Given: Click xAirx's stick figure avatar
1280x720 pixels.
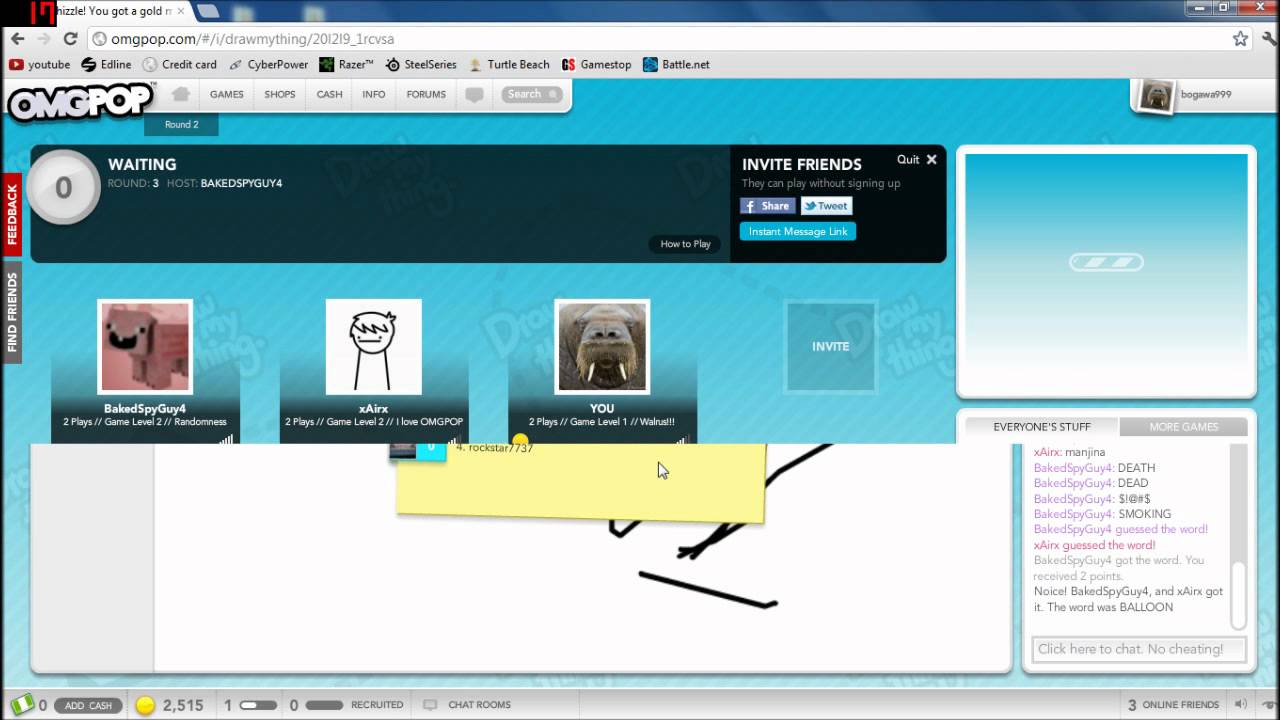Looking at the screenshot, I should tap(374, 347).
